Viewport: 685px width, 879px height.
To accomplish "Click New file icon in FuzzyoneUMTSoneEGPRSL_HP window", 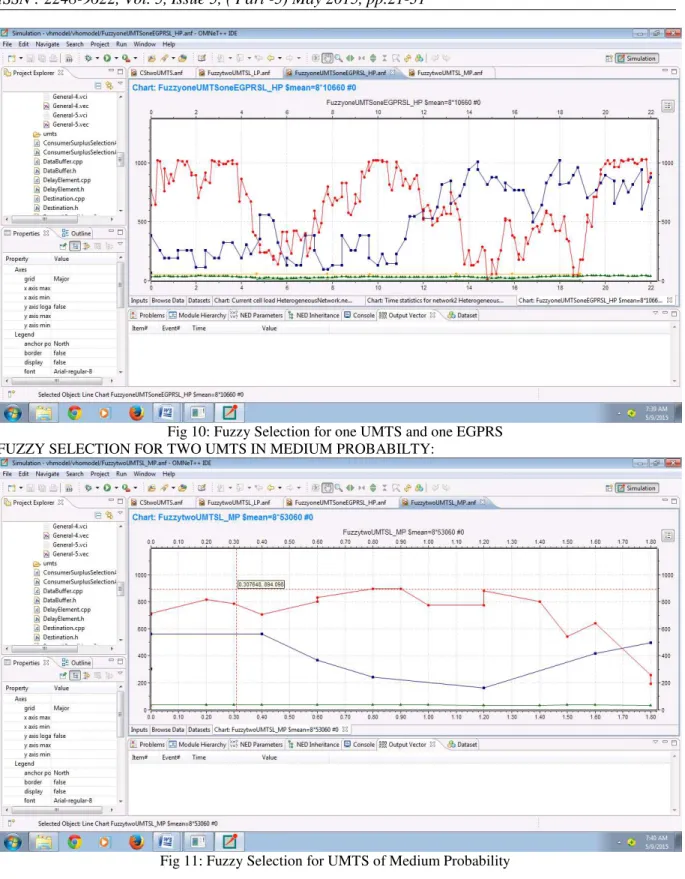I will click(x=11, y=58).
